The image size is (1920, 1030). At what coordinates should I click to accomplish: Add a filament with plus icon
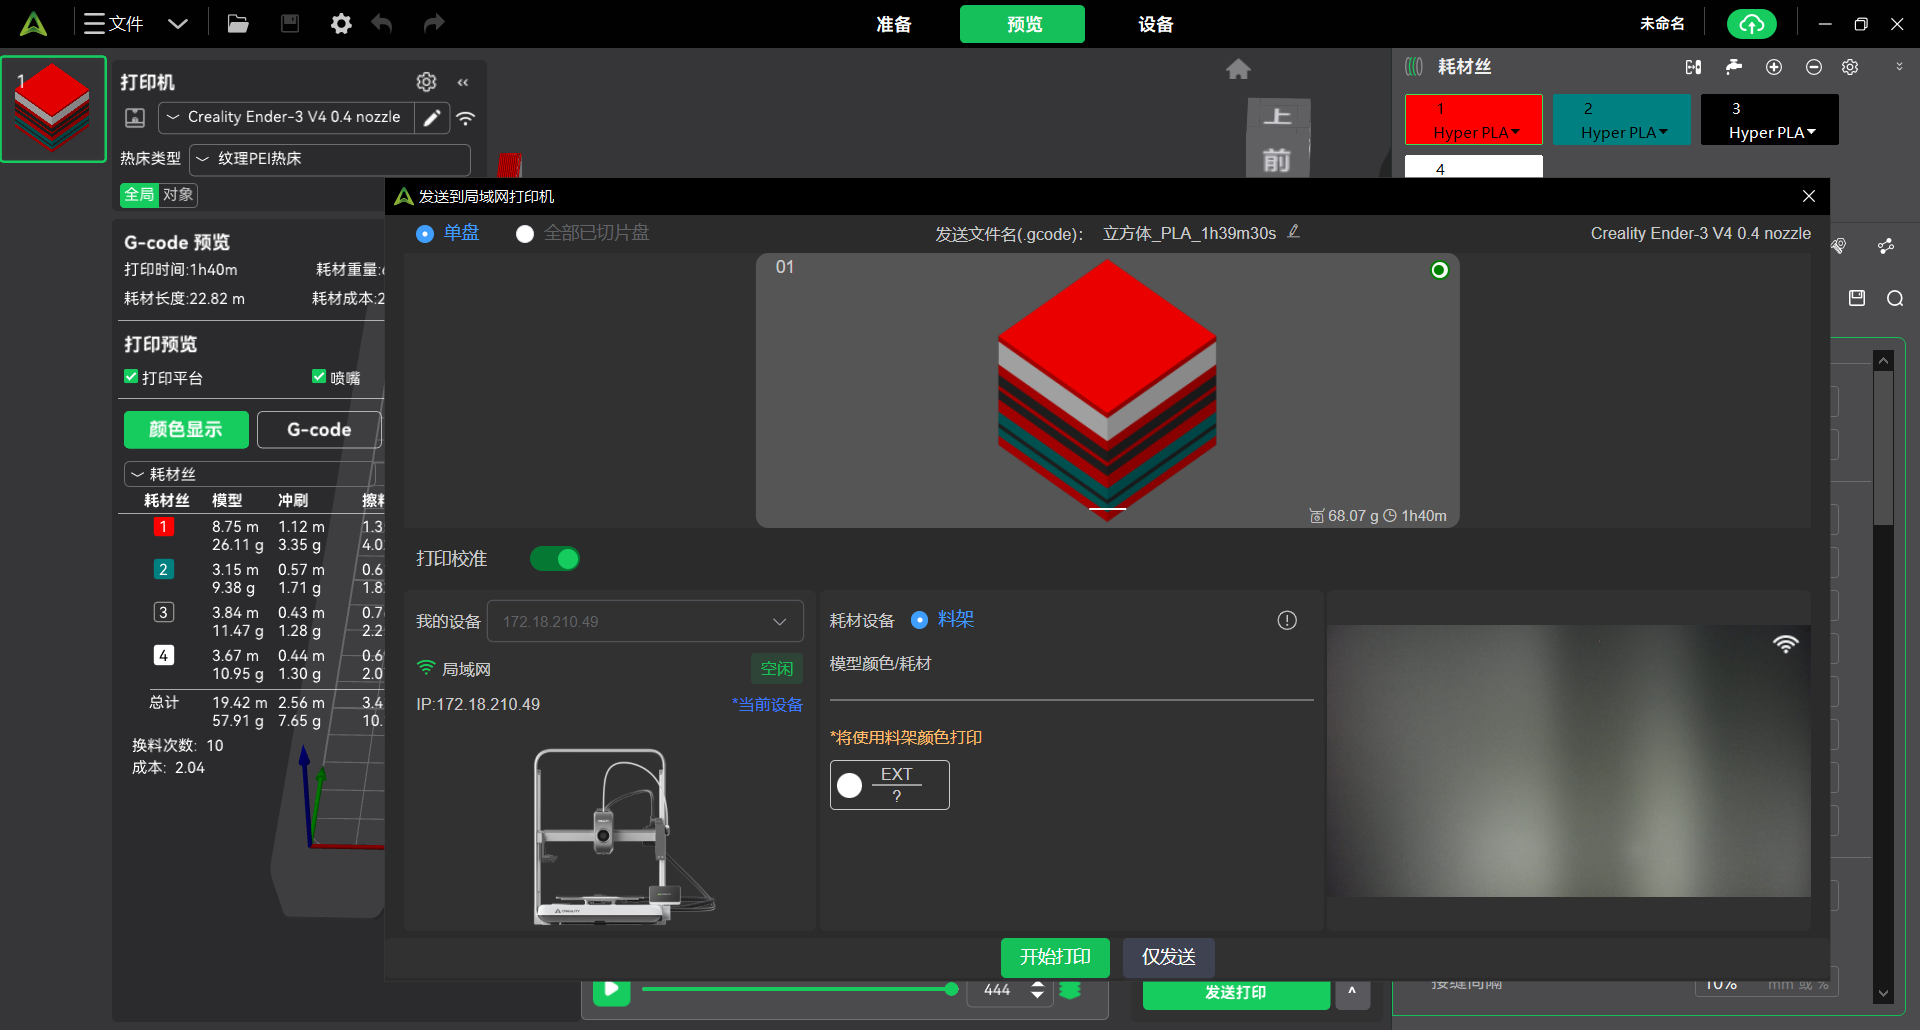pyautogui.click(x=1774, y=67)
